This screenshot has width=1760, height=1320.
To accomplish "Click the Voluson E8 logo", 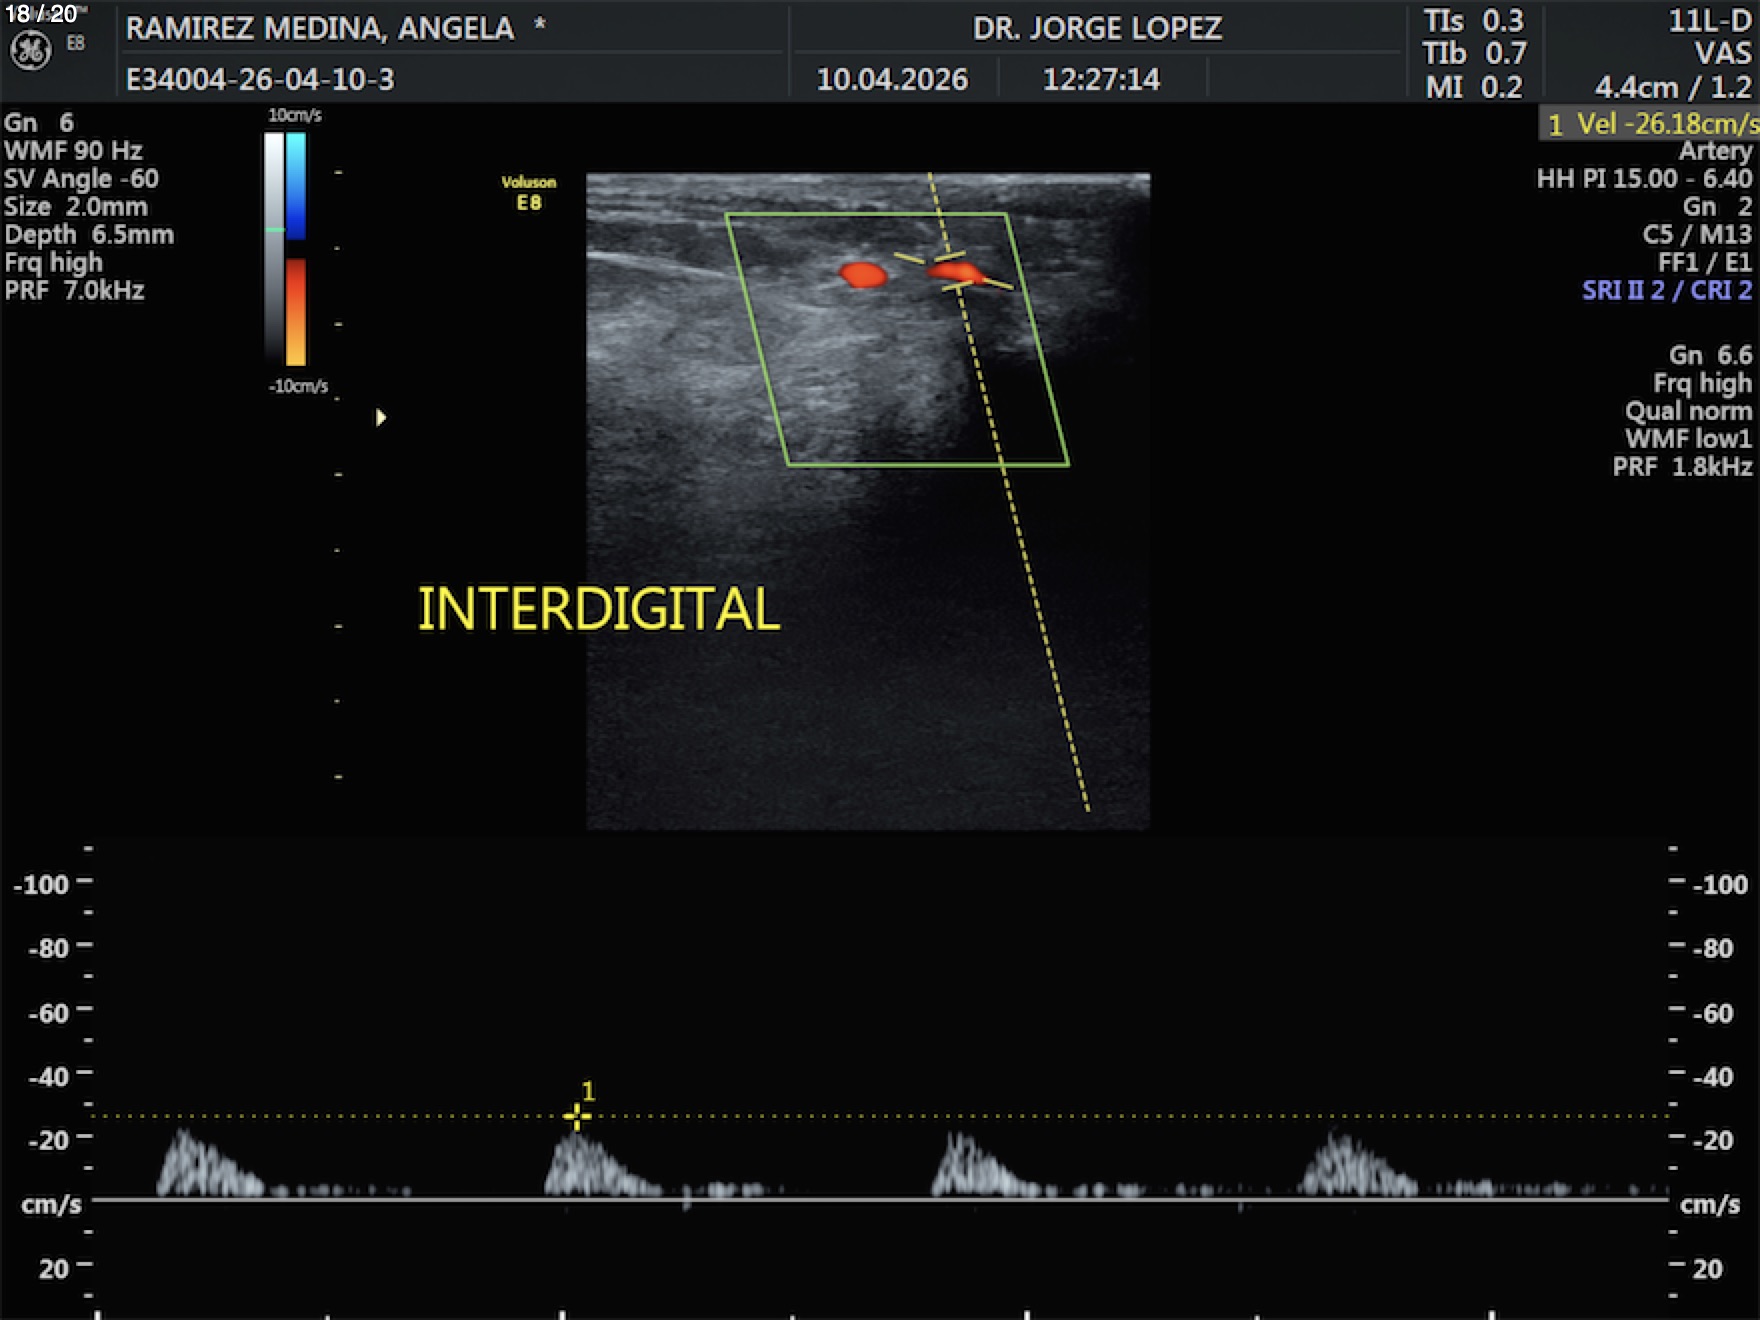I will (x=528, y=193).
